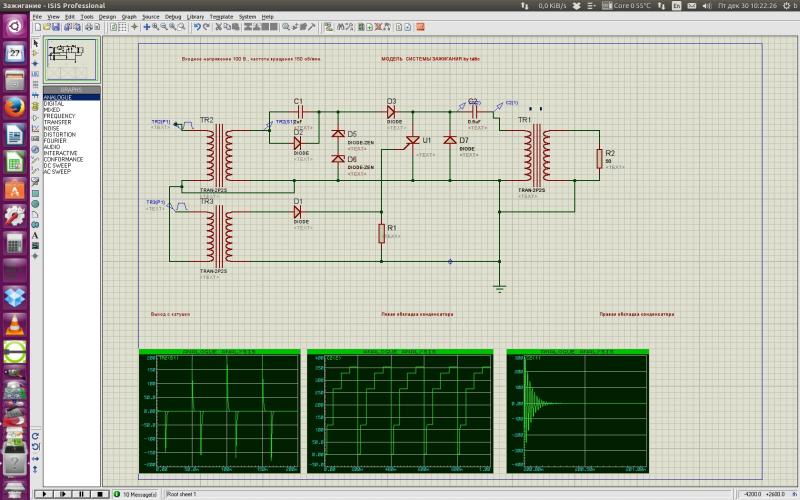Open the Graph menu
This screenshot has width=800, height=500.
click(x=129, y=17)
